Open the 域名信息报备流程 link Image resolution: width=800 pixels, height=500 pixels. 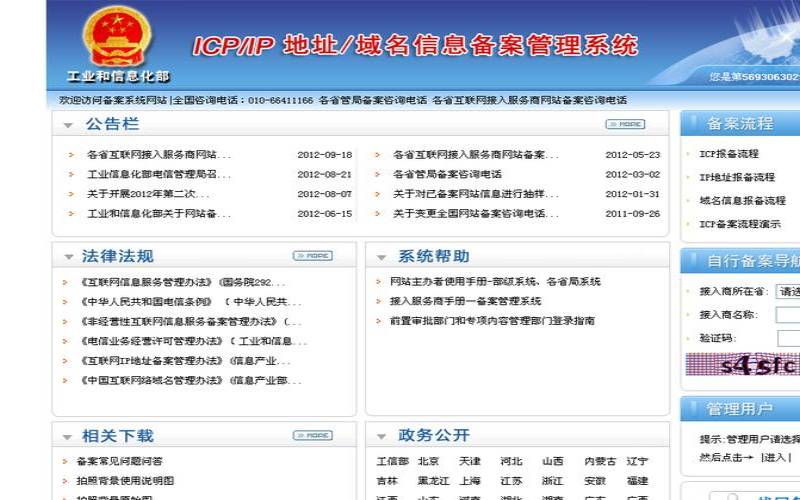742,200
